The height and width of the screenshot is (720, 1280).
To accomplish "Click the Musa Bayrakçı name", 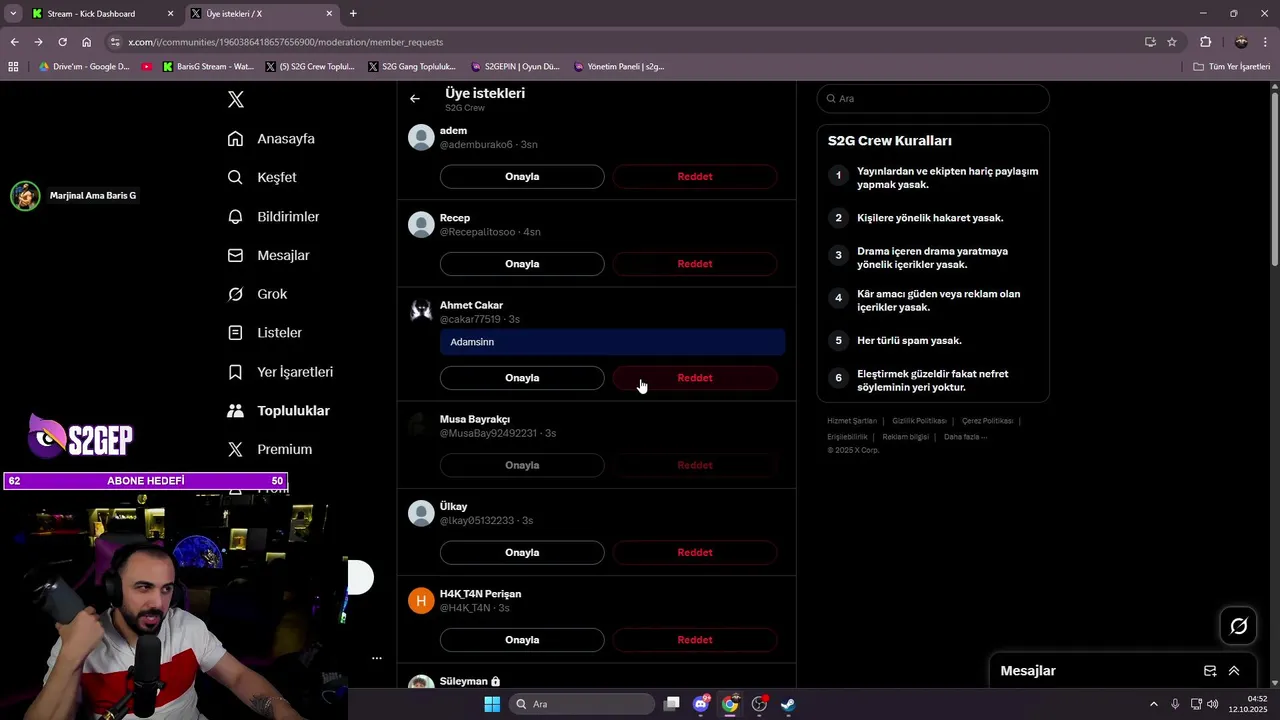I will 475,419.
